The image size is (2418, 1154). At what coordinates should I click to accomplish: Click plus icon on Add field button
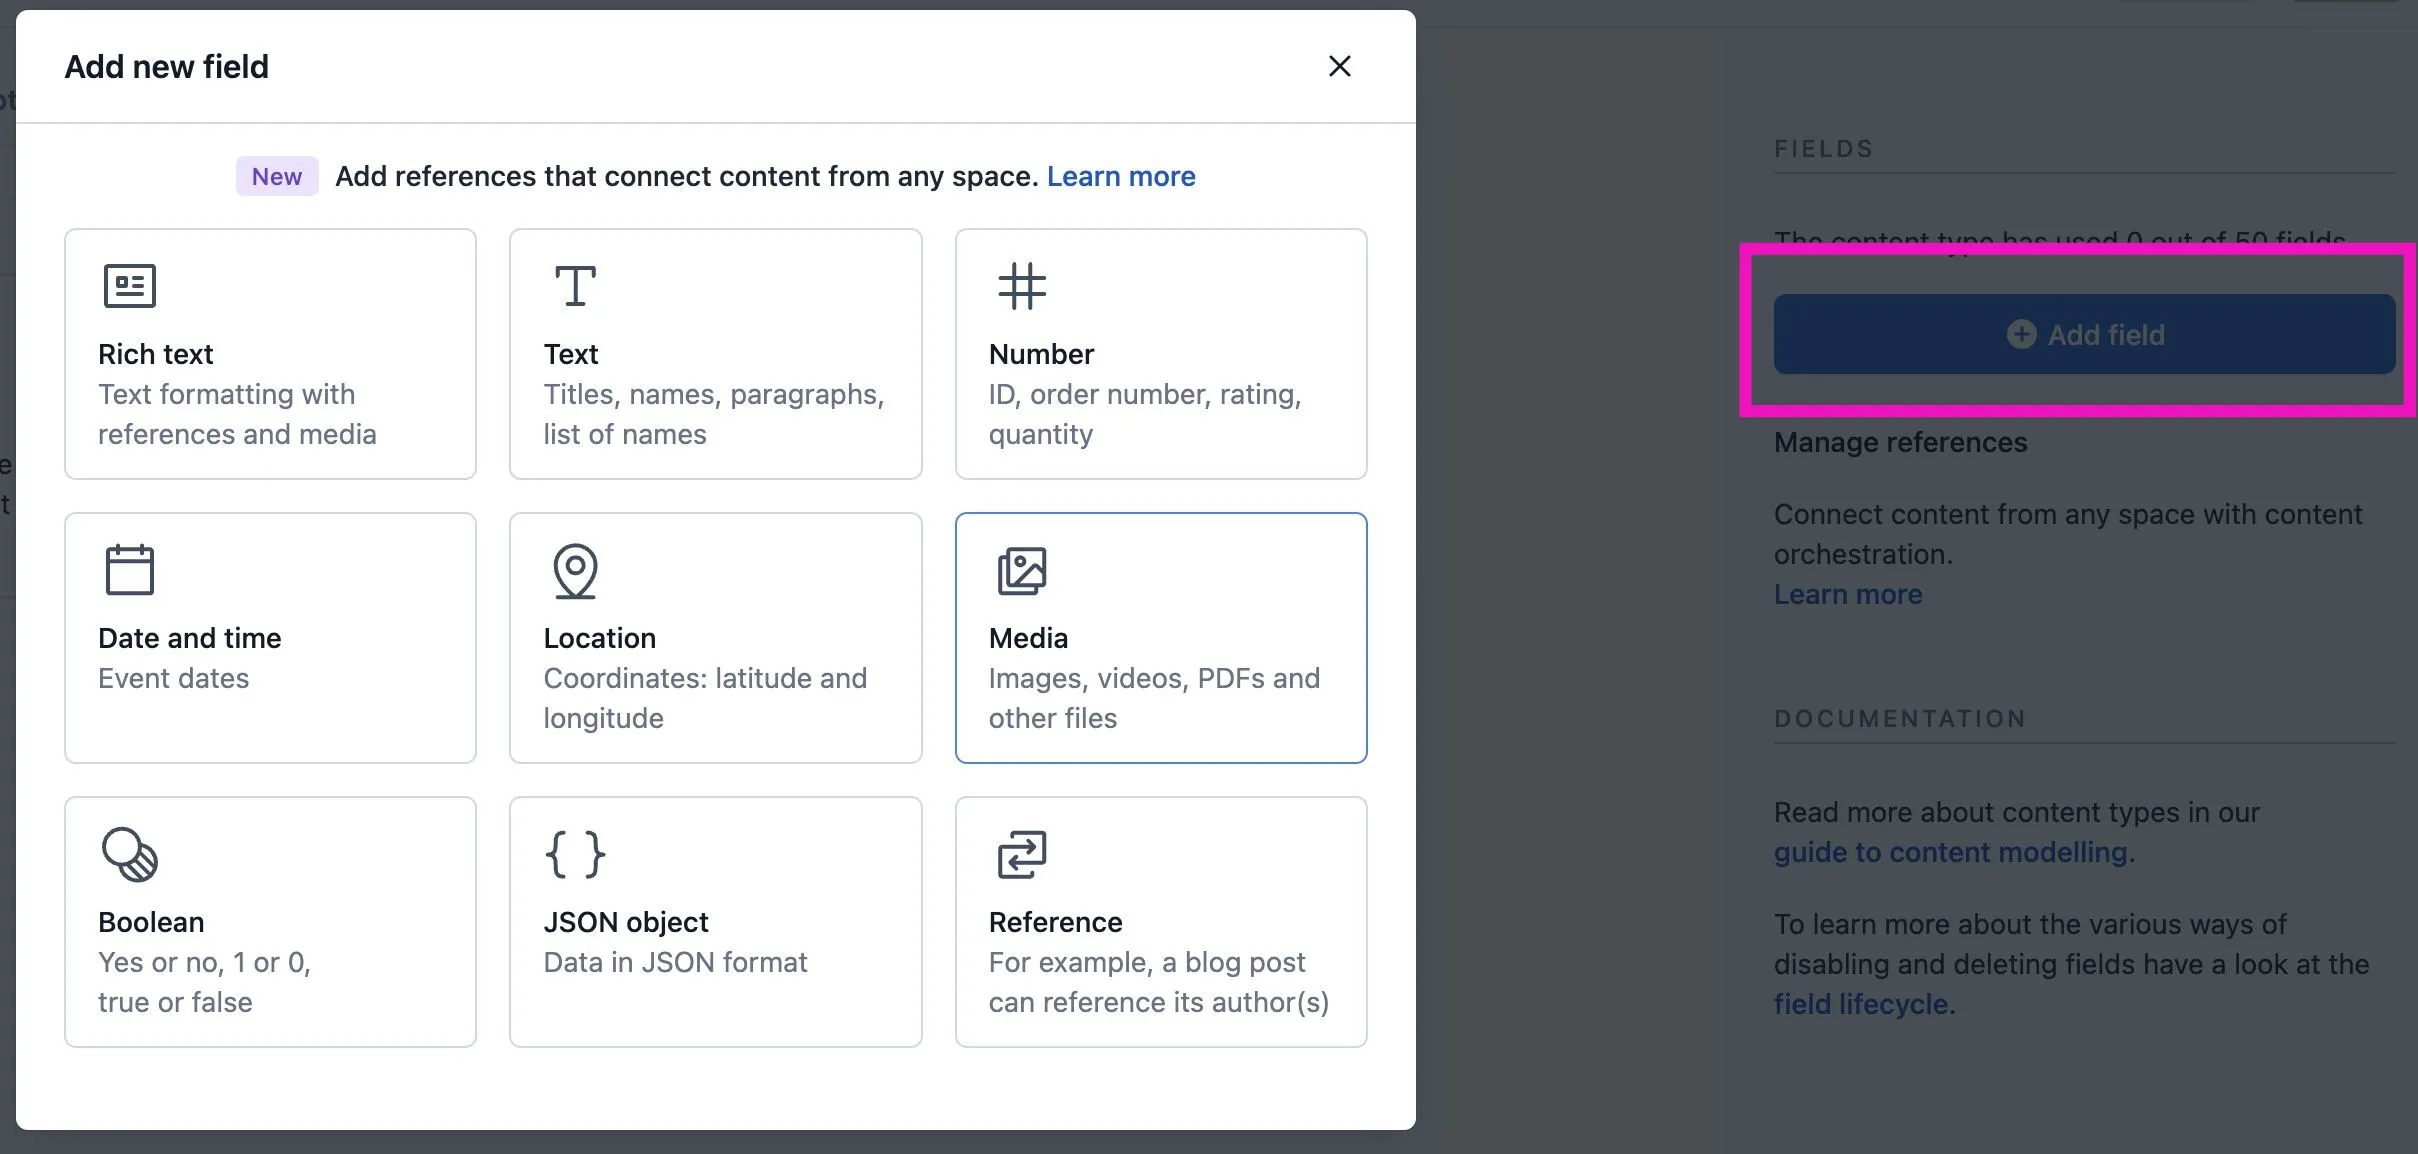click(x=2021, y=334)
